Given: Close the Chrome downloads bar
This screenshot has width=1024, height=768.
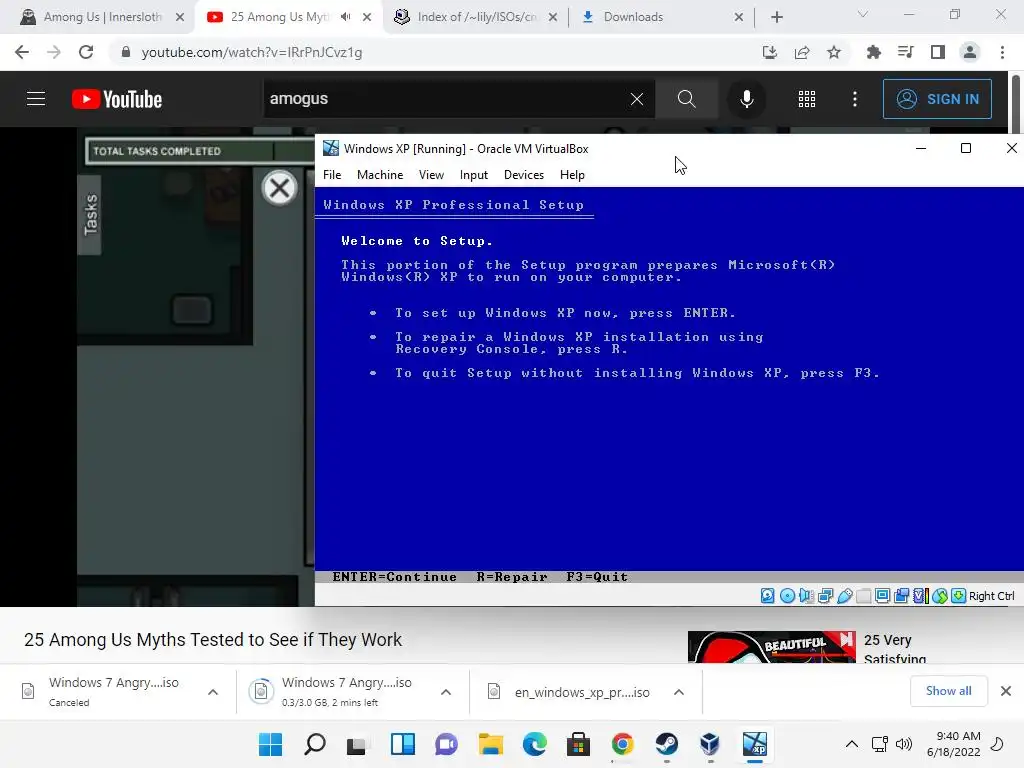Looking at the screenshot, I should tap(1006, 691).
